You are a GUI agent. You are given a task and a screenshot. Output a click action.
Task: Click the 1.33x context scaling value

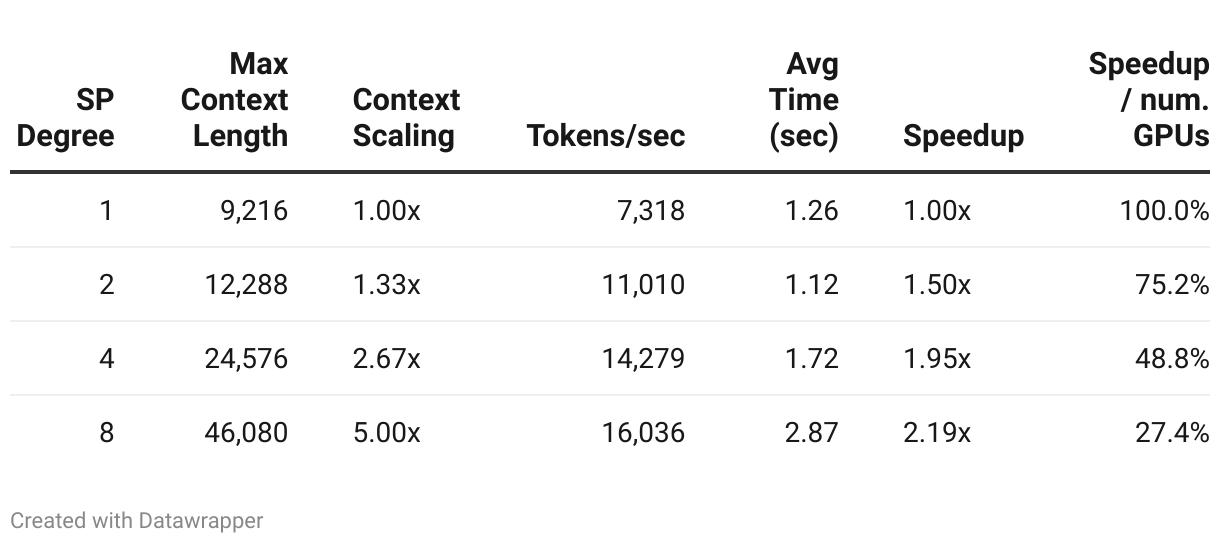(386, 285)
